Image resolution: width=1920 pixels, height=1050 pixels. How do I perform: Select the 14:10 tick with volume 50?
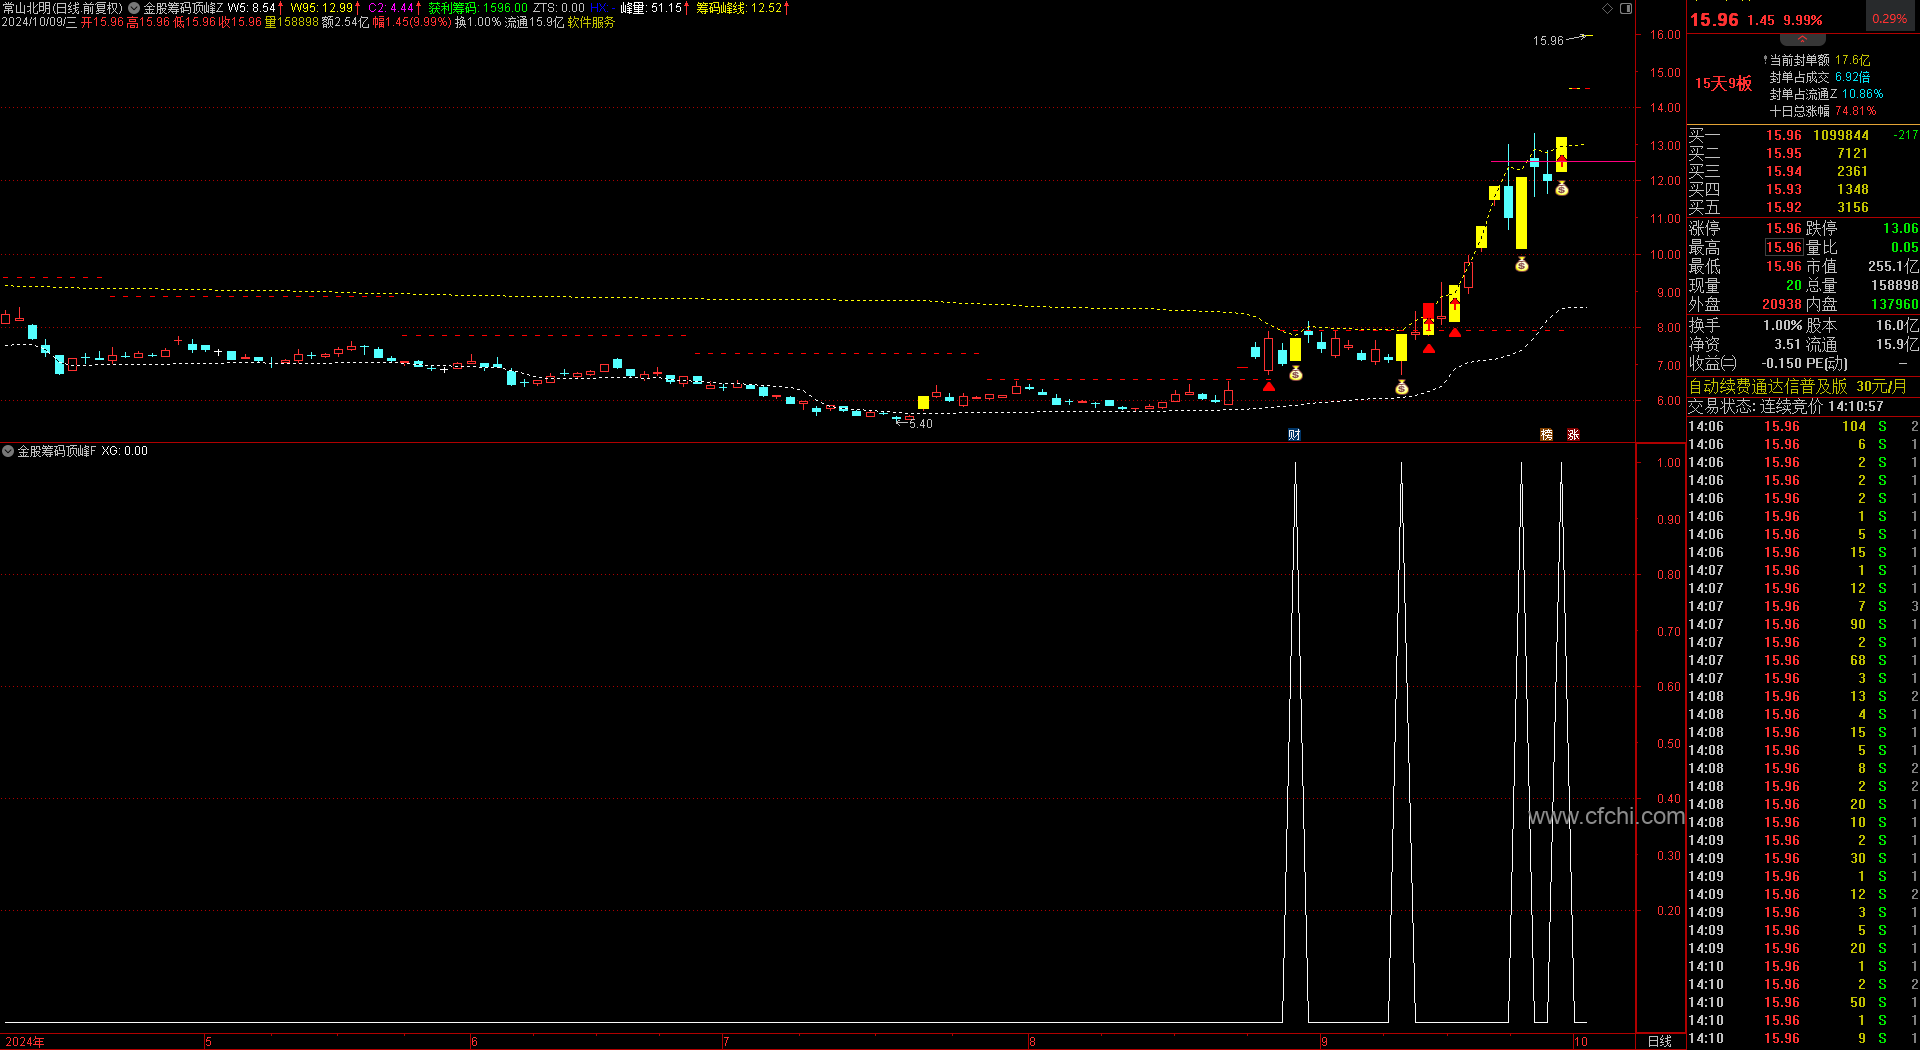1803,1002
